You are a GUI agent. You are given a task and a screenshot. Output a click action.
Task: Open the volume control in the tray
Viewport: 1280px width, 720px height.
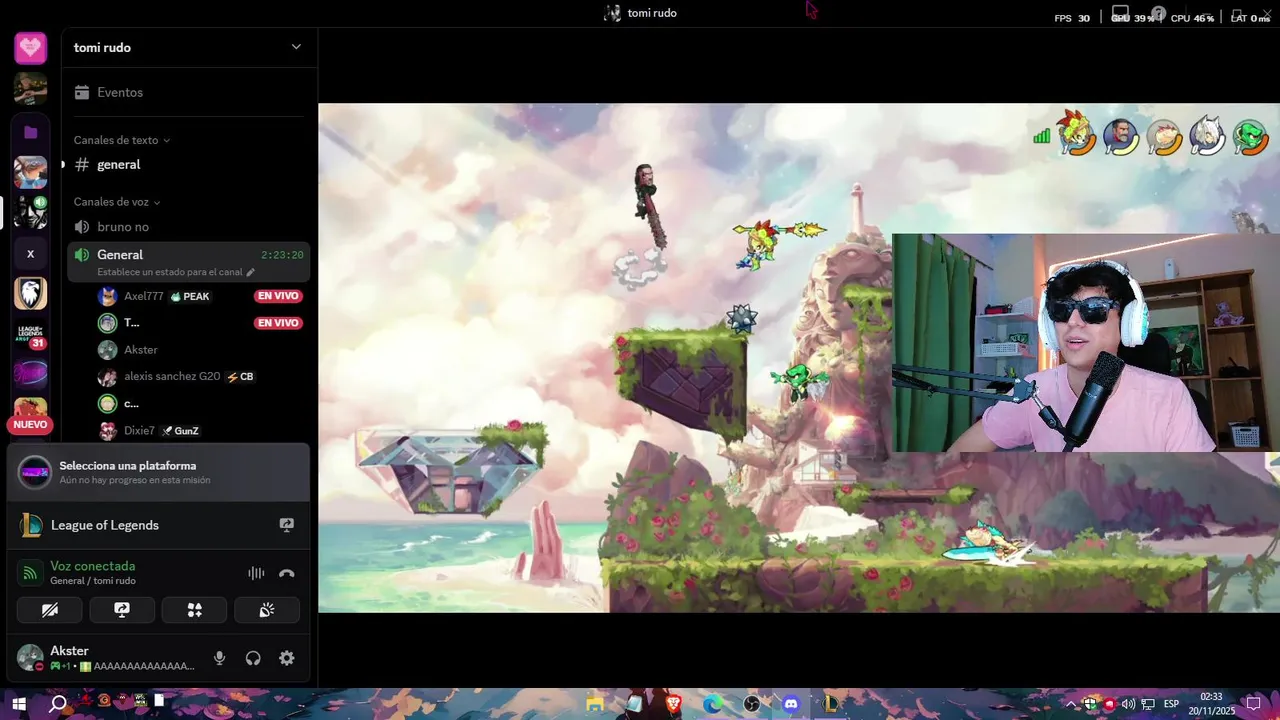pyautogui.click(x=1128, y=704)
